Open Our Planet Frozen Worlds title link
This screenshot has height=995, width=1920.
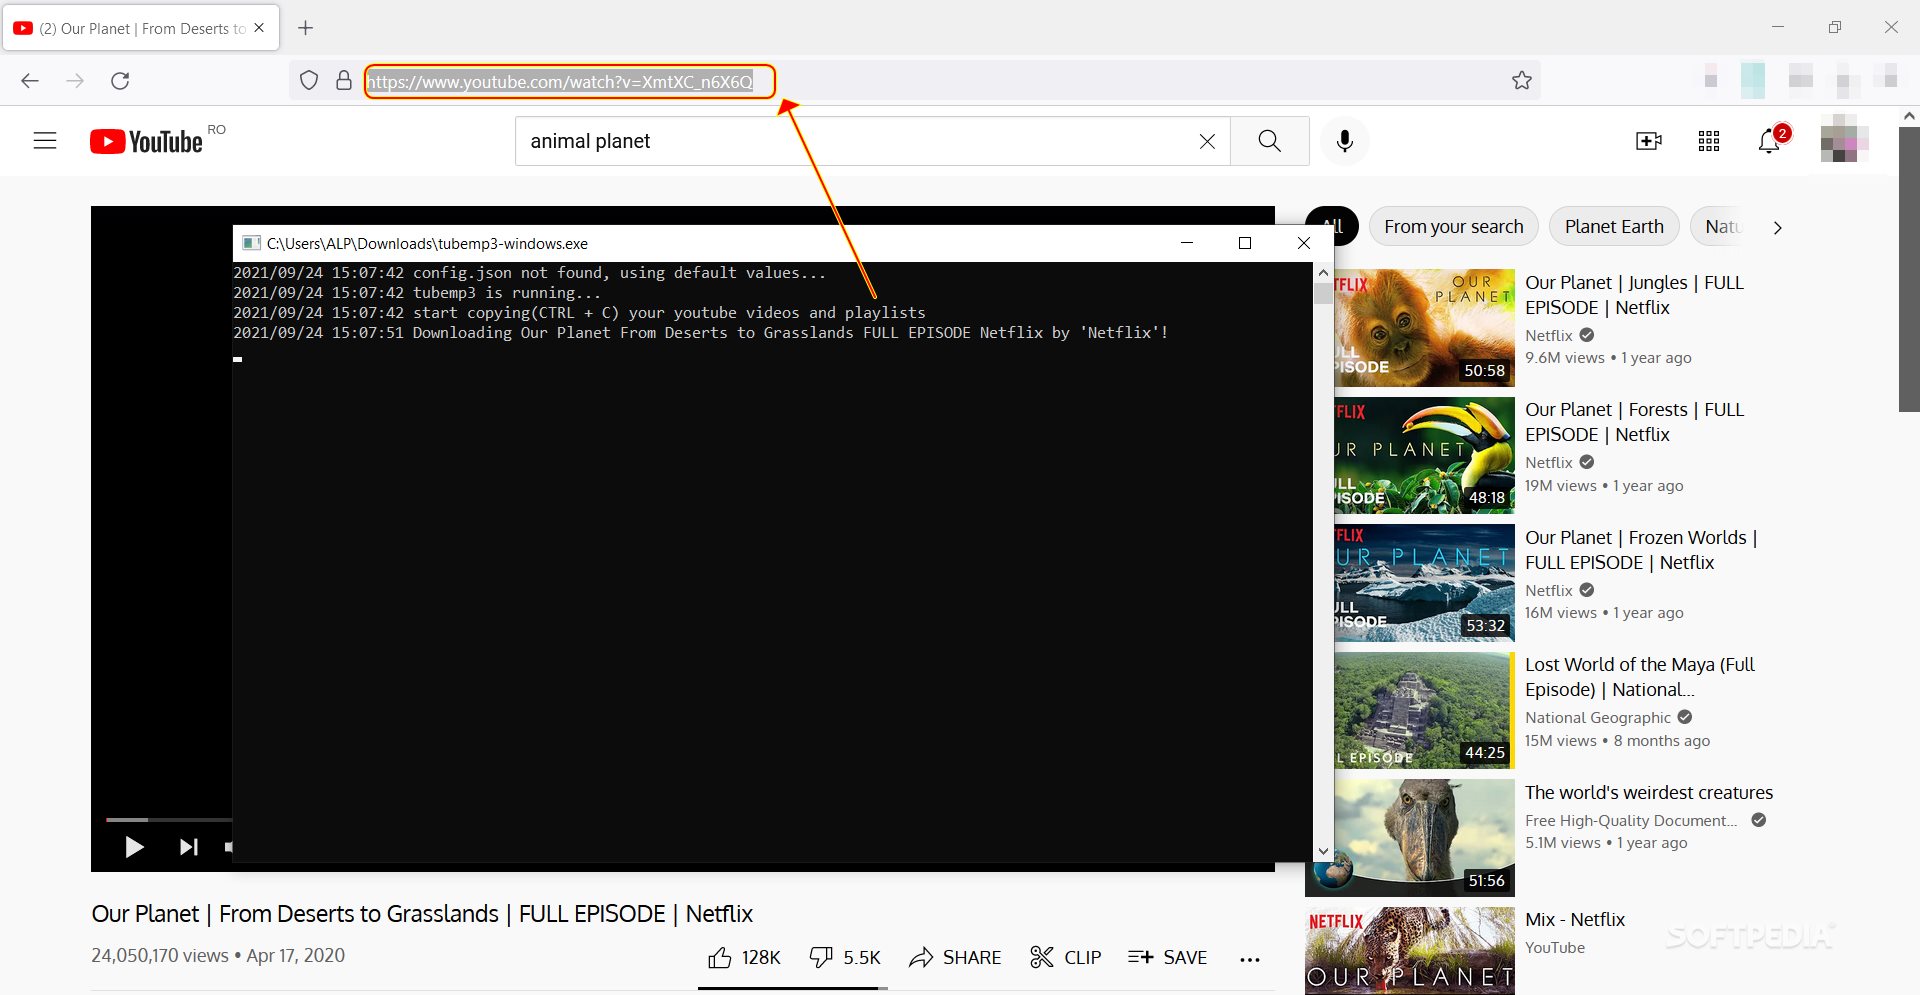click(1641, 550)
